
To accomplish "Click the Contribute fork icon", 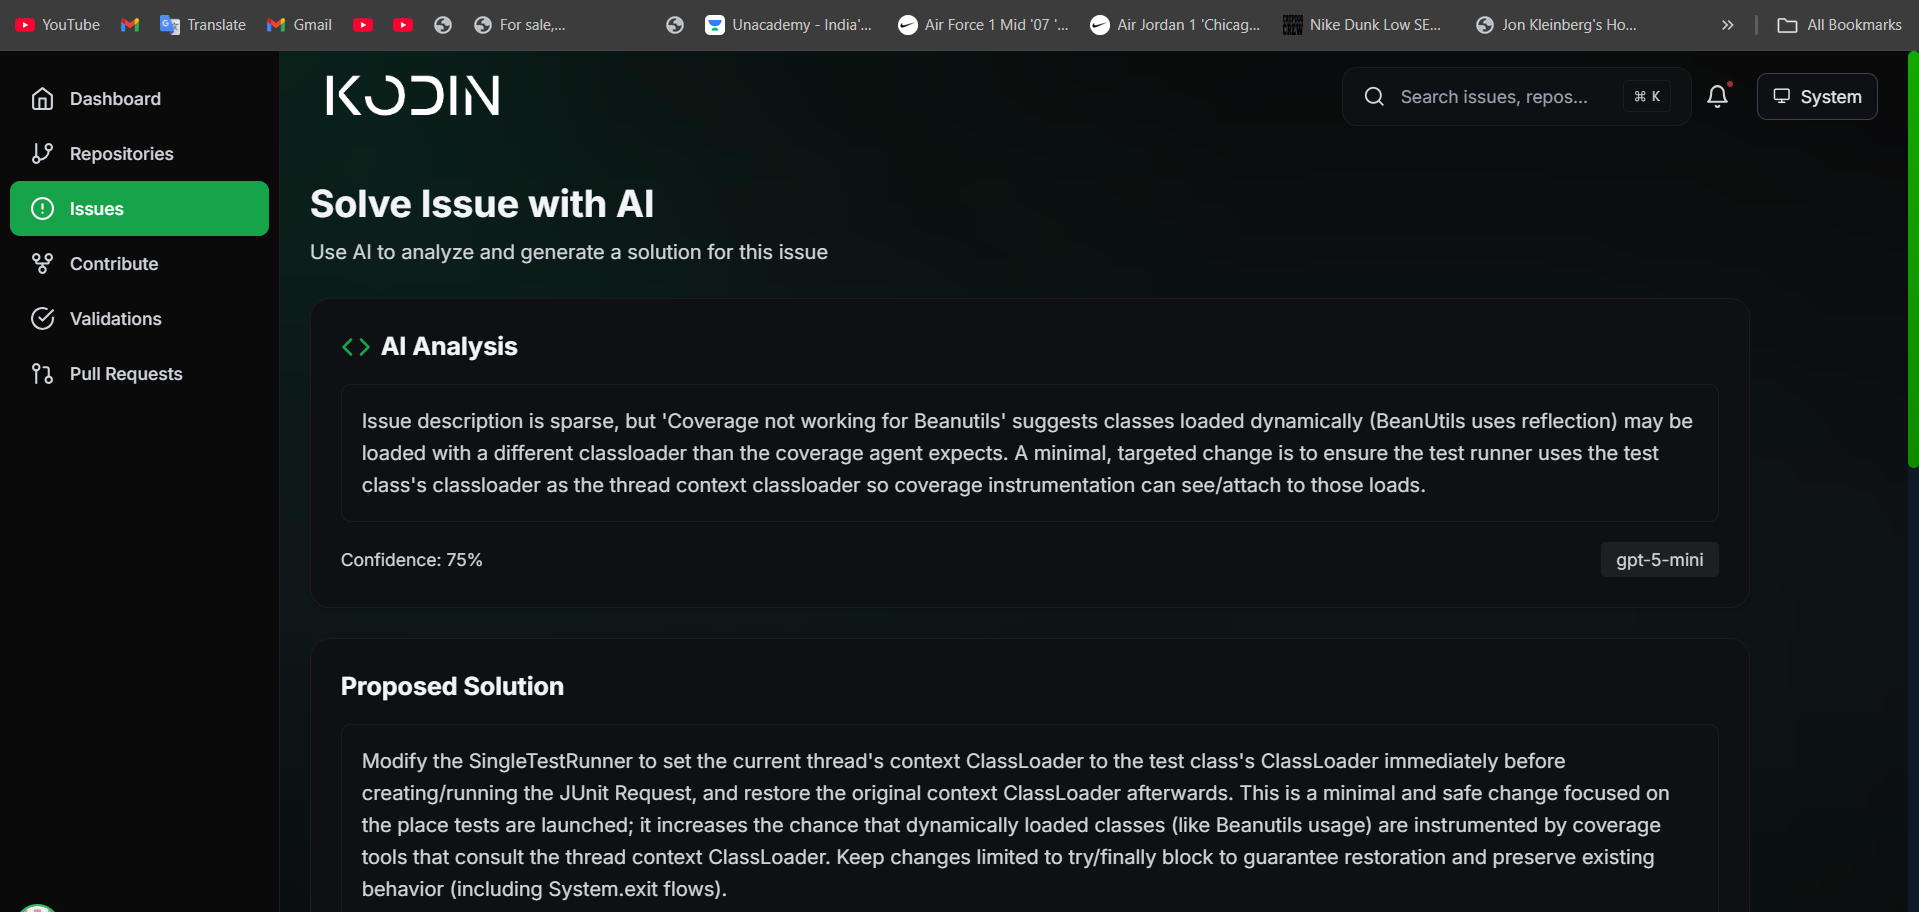I will (42, 264).
